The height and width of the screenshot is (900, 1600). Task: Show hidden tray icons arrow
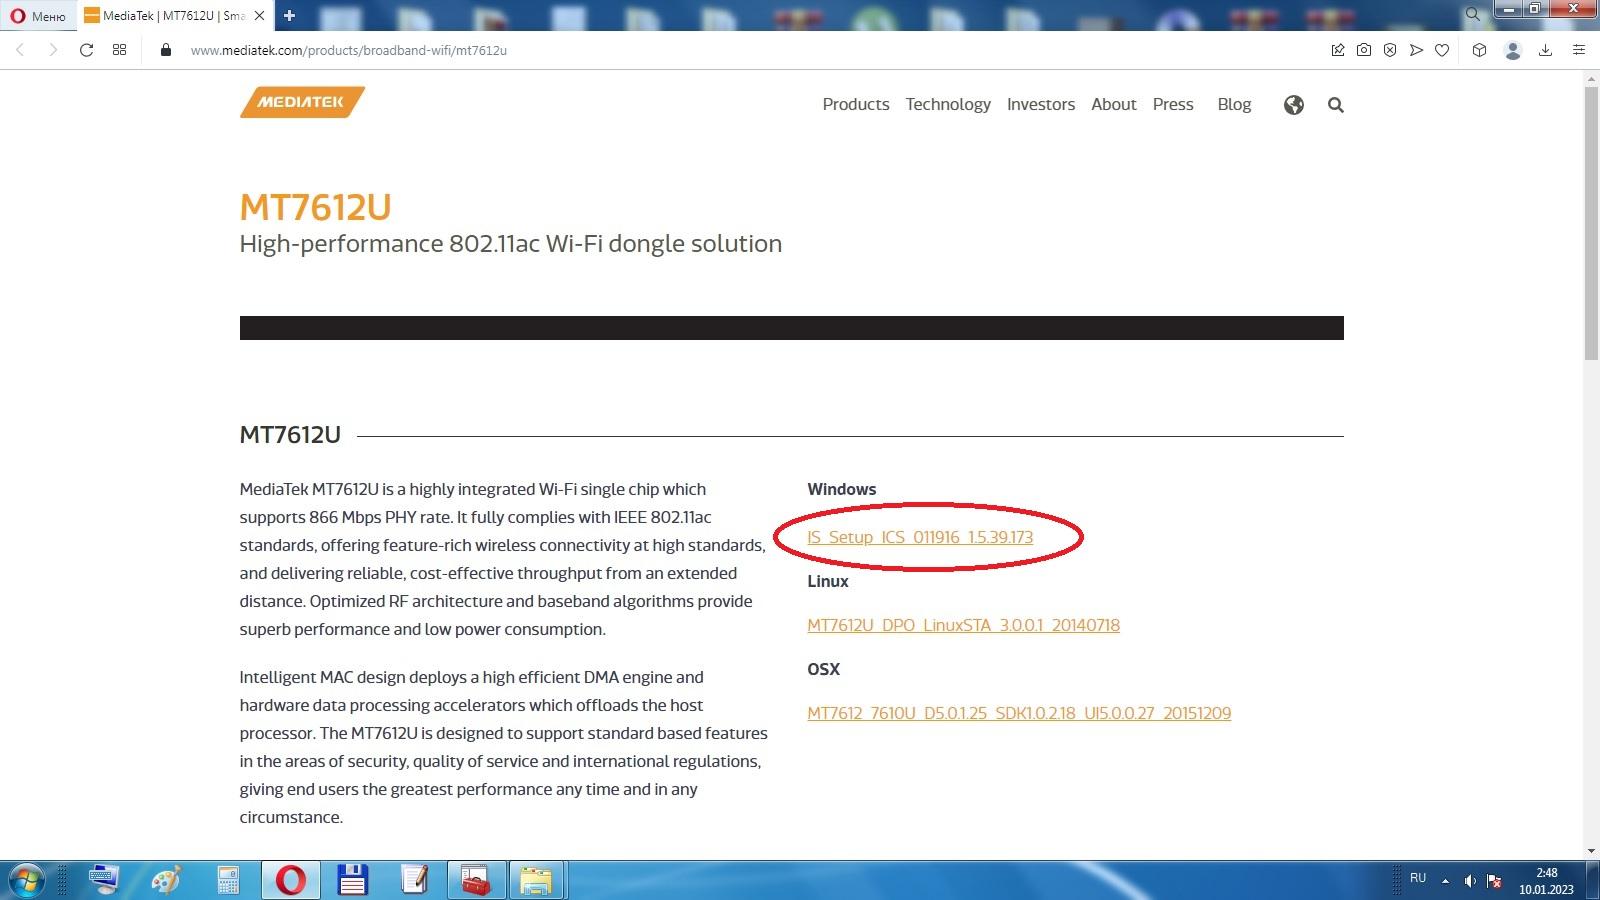(1445, 881)
